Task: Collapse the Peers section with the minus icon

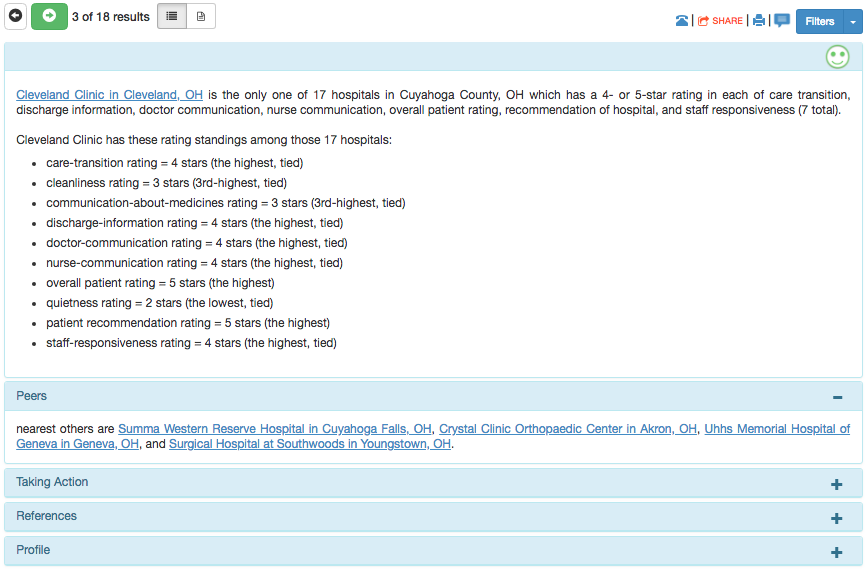Action: tap(837, 397)
